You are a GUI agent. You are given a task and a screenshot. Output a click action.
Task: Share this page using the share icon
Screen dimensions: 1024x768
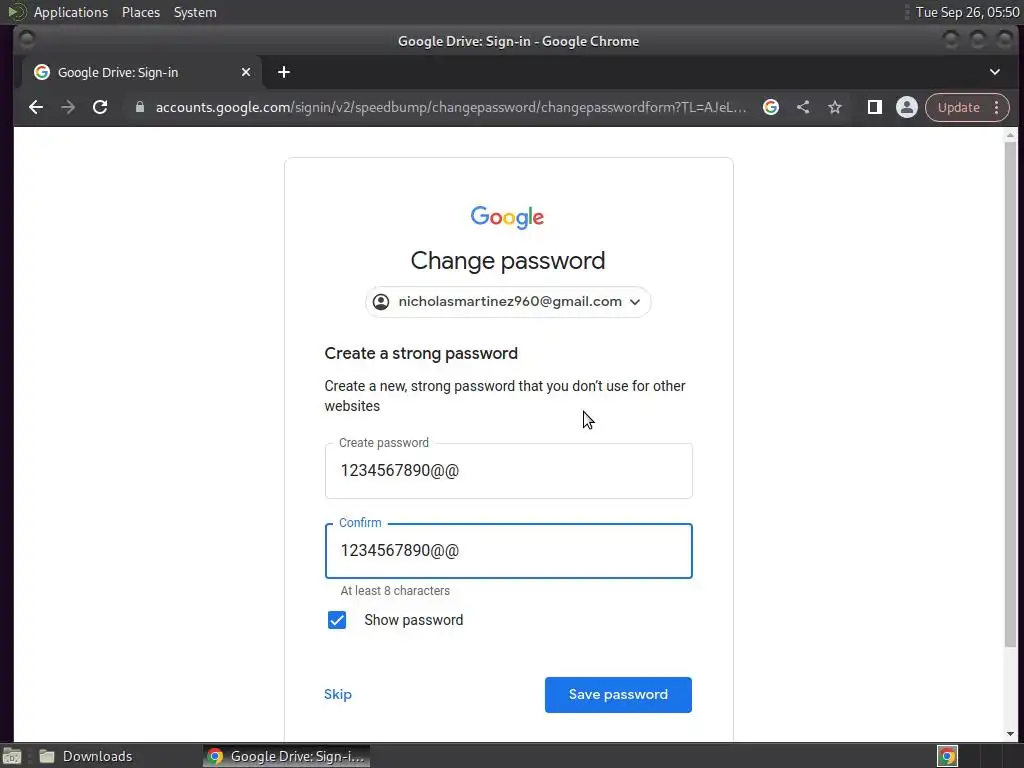[x=803, y=107]
